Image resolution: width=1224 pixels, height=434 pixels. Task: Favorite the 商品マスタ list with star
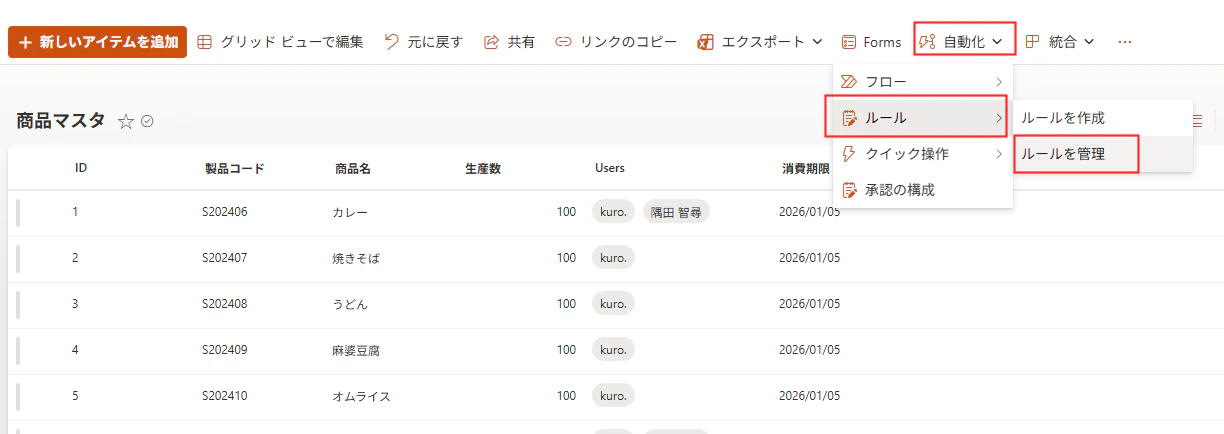tap(126, 122)
